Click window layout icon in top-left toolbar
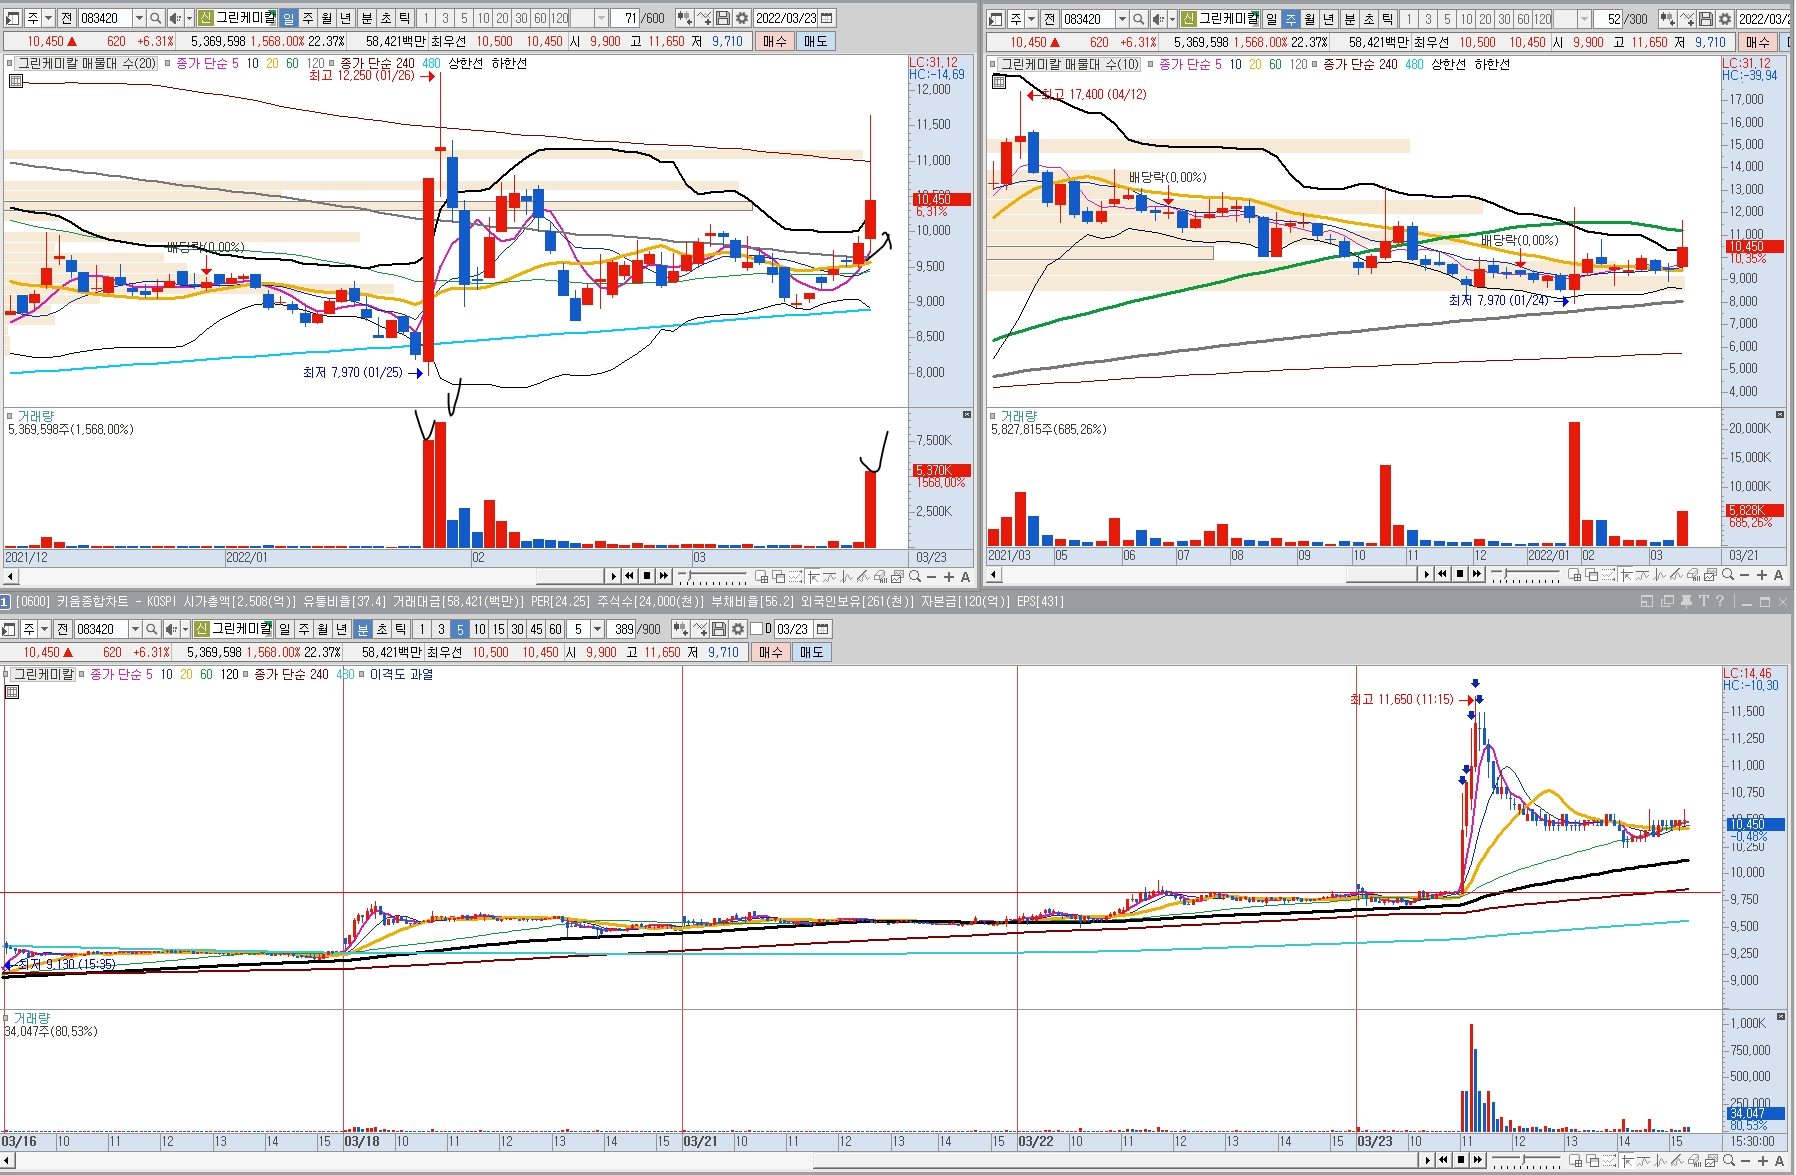 pyautogui.click(x=12, y=18)
